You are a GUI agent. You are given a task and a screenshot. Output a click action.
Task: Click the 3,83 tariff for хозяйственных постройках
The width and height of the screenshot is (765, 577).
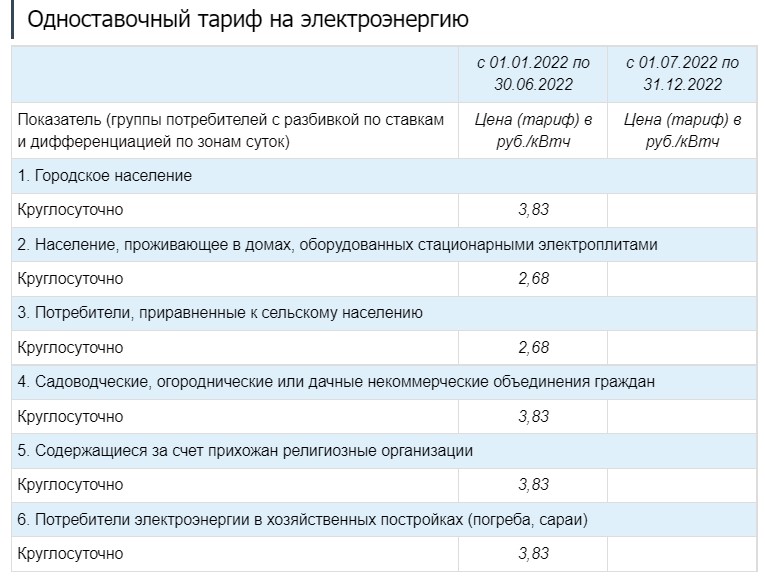tap(533, 554)
